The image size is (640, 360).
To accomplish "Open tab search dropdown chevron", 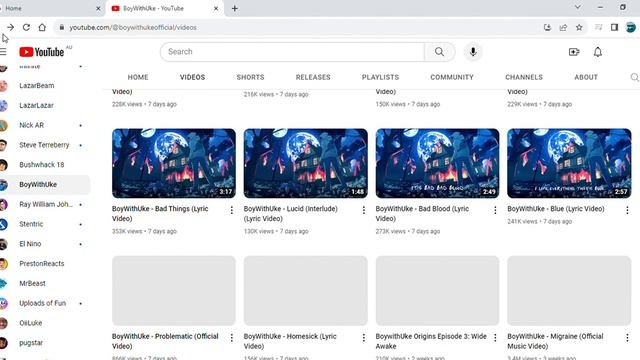I will (578, 7).
